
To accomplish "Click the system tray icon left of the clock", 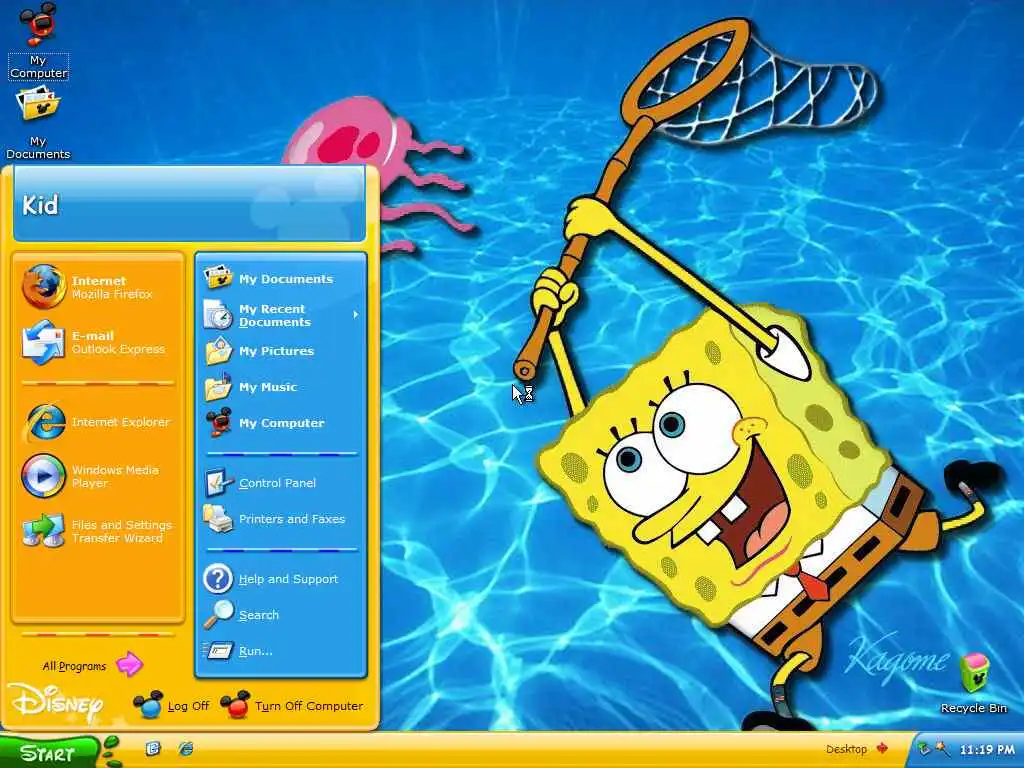I will coord(942,749).
